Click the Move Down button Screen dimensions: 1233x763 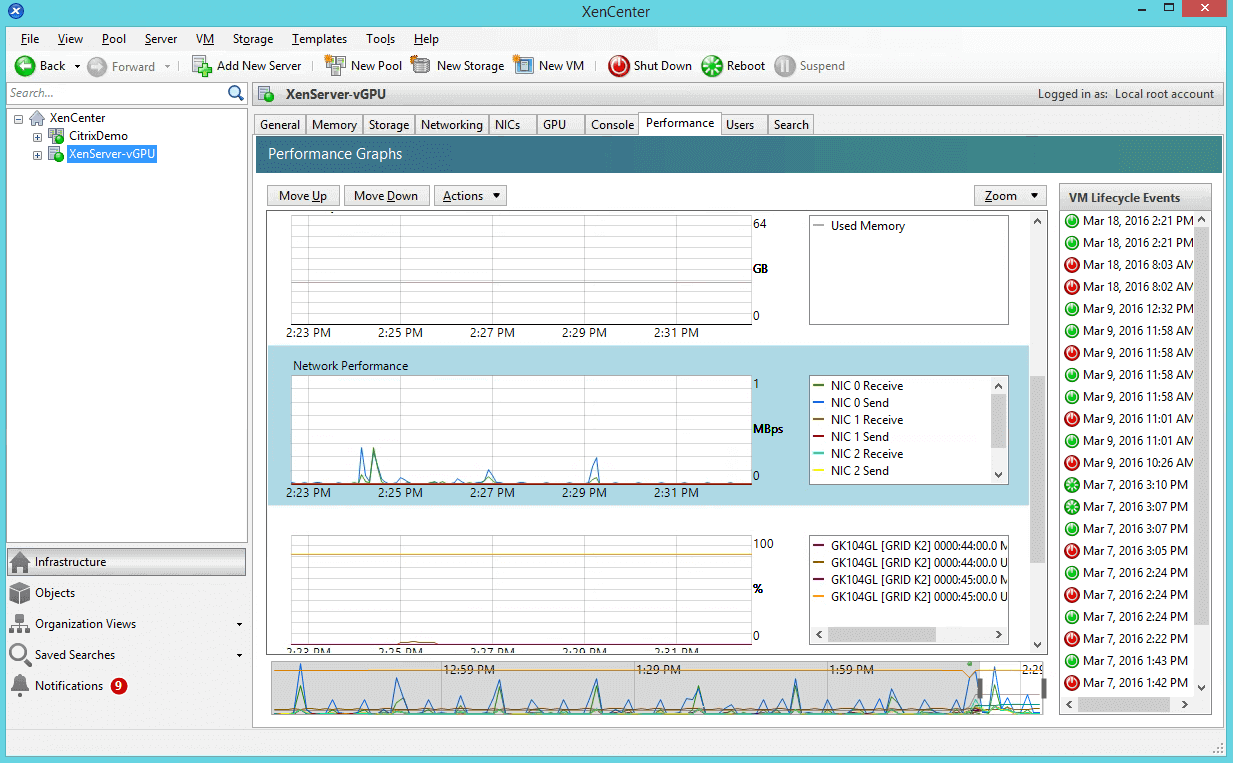[386, 196]
